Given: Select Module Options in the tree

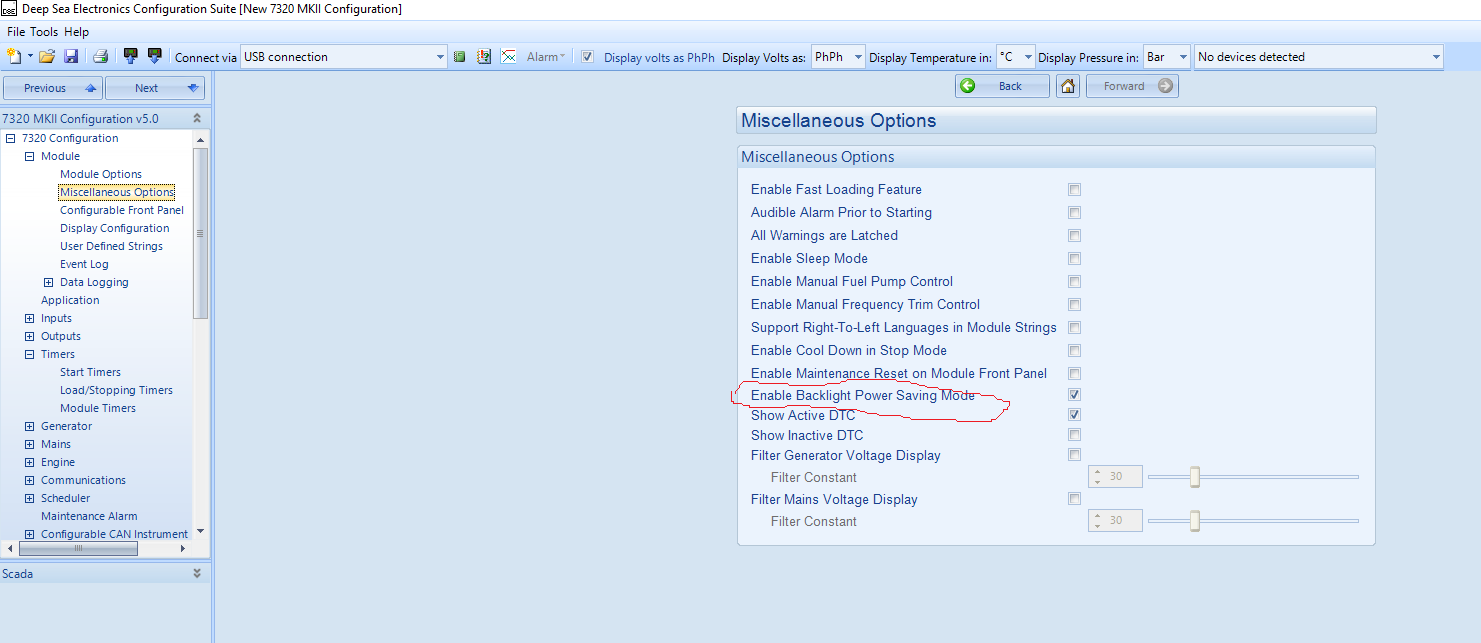Looking at the screenshot, I should (101, 174).
